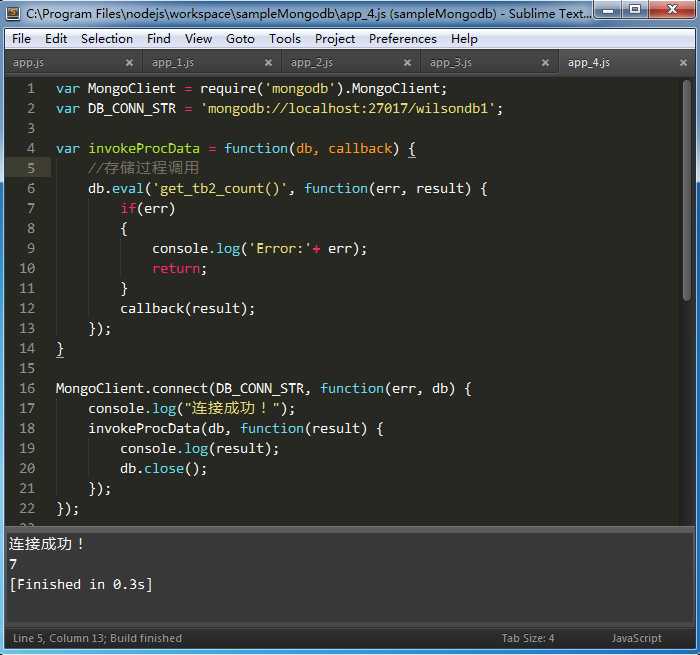
Task: Change the JavaScript syntax selector
Action: tap(637, 638)
